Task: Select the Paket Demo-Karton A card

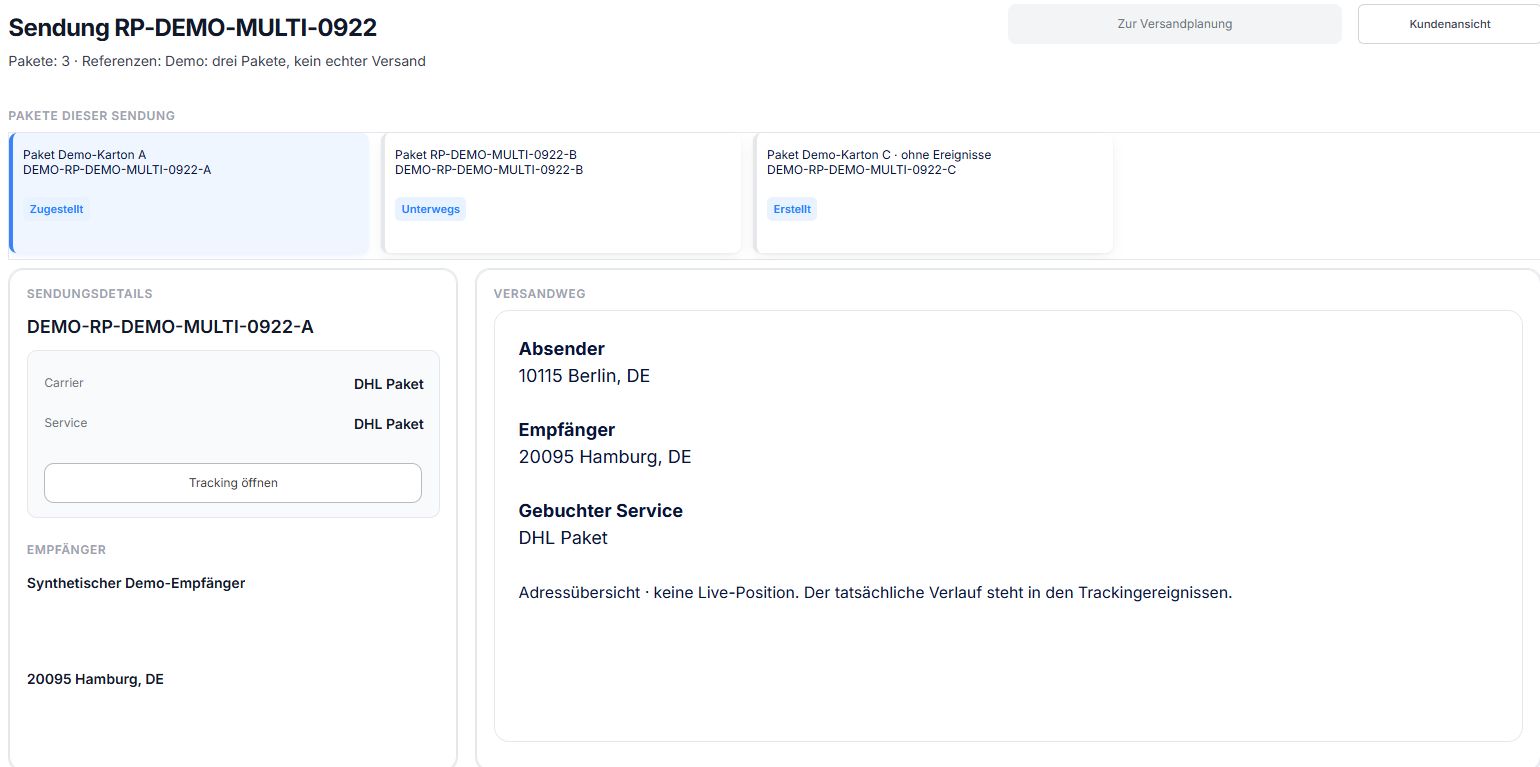Action: click(189, 193)
